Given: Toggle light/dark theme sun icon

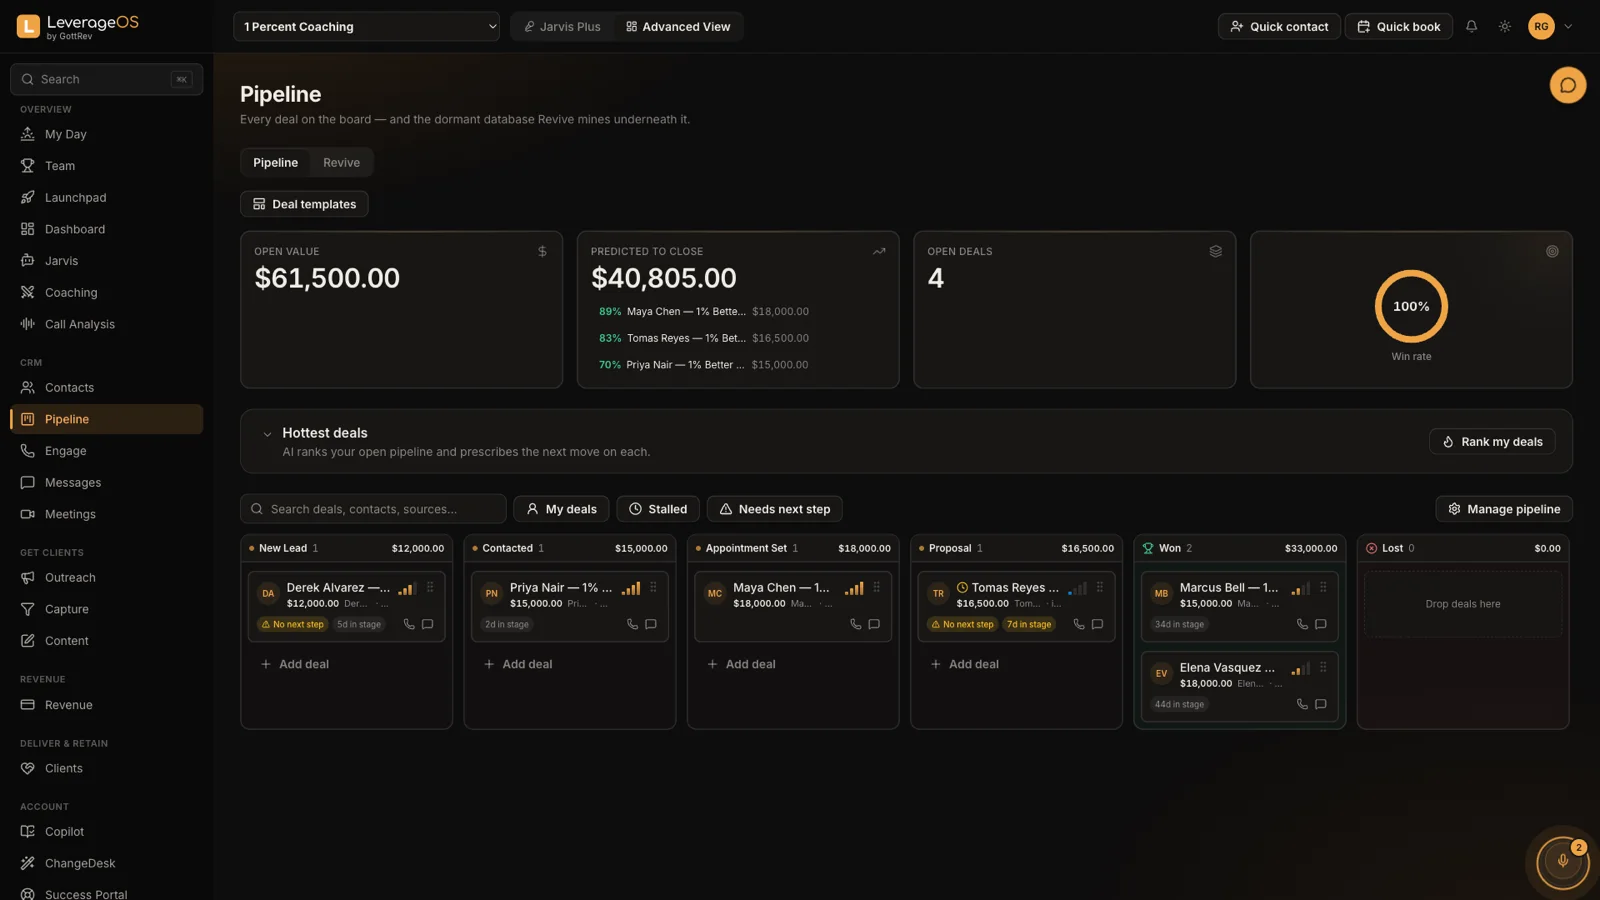Looking at the screenshot, I should coord(1504,26).
